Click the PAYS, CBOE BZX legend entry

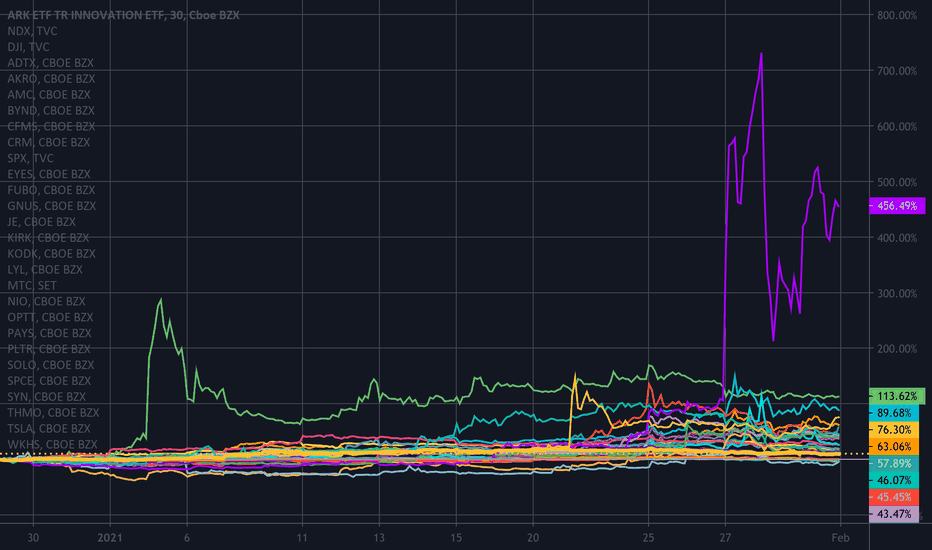pos(49,333)
